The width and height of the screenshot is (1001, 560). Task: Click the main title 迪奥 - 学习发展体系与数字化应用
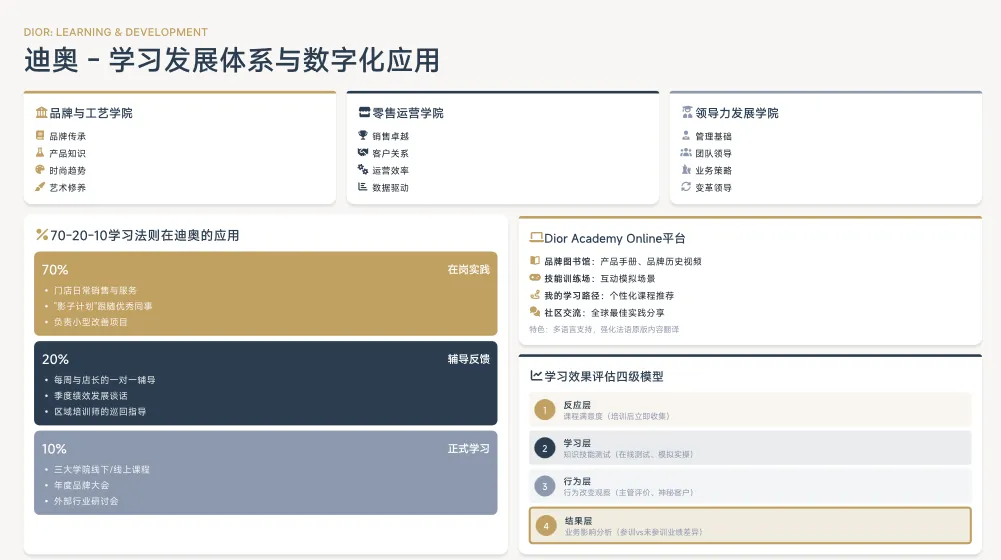(232, 61)
